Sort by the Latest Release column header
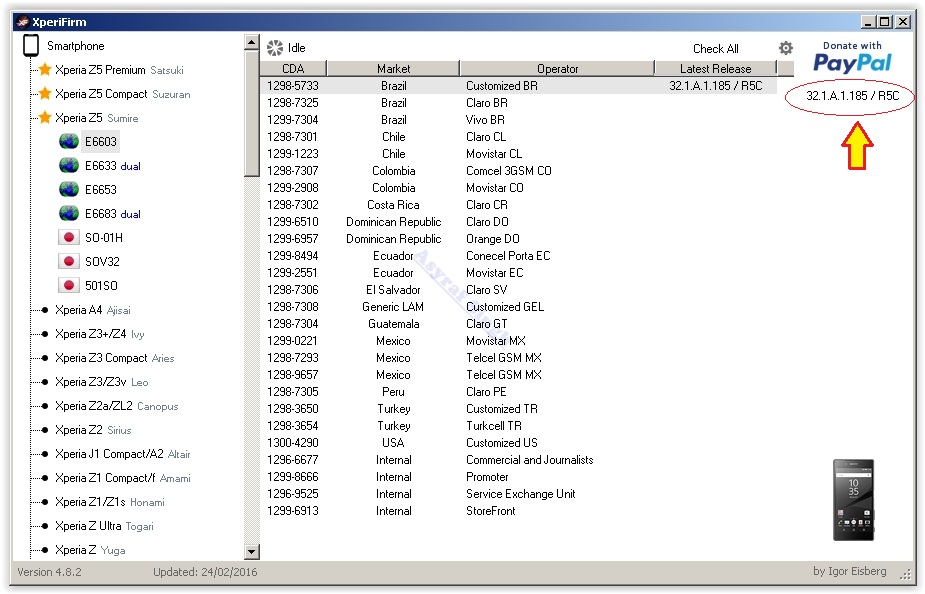 click(x=716, y=68)
